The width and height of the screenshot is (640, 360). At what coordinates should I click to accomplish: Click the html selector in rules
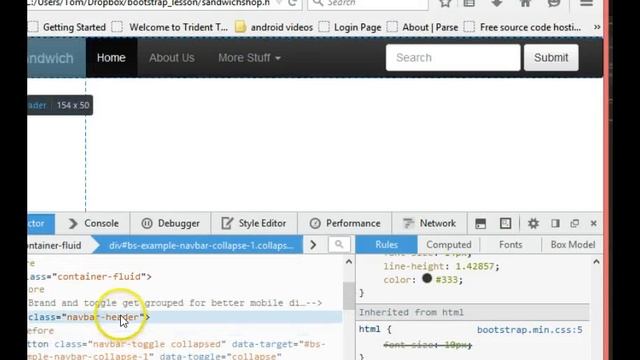pos(369,329)
